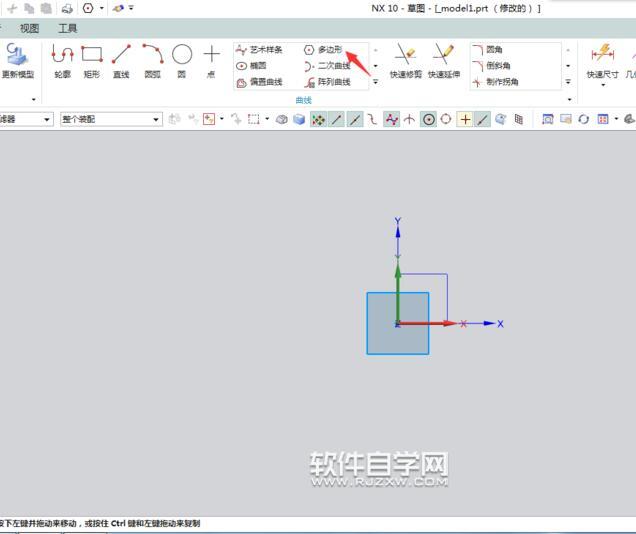Click the 更新模型 update model icon
Screen dimensions: 636x534
[17, 61]
